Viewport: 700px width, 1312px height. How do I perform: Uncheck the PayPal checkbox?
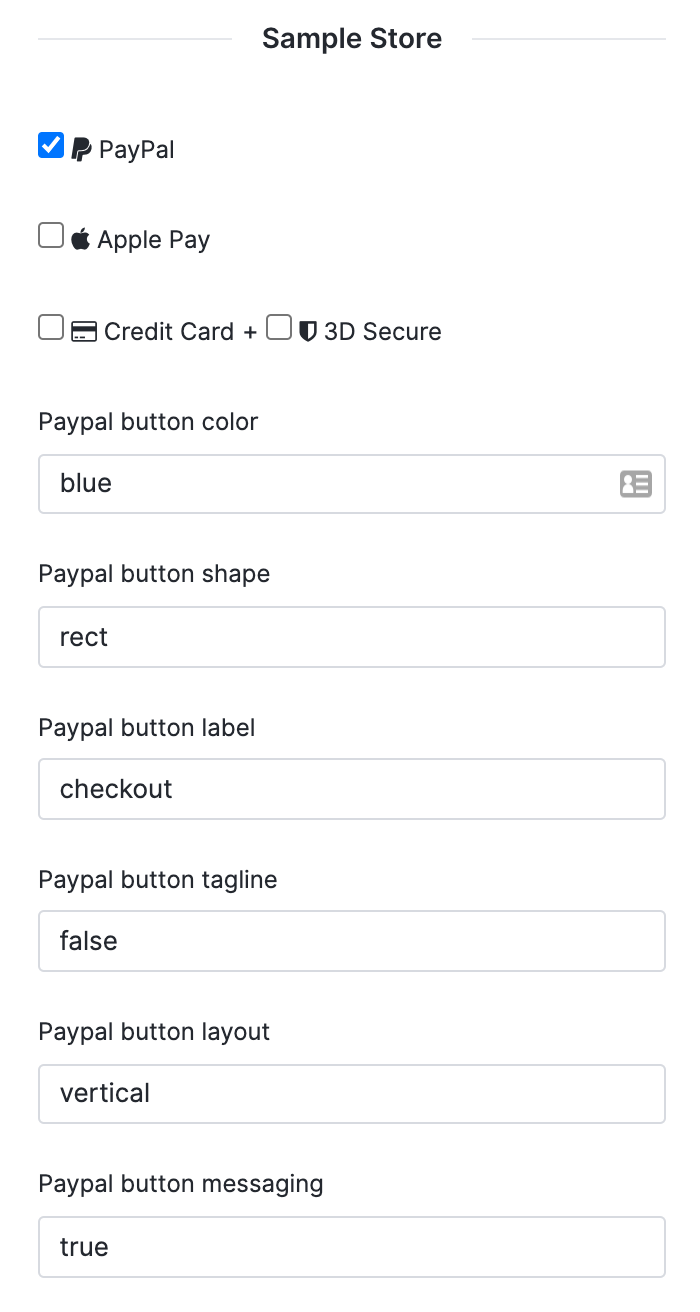pyautogui.click(x=51, y=146)
